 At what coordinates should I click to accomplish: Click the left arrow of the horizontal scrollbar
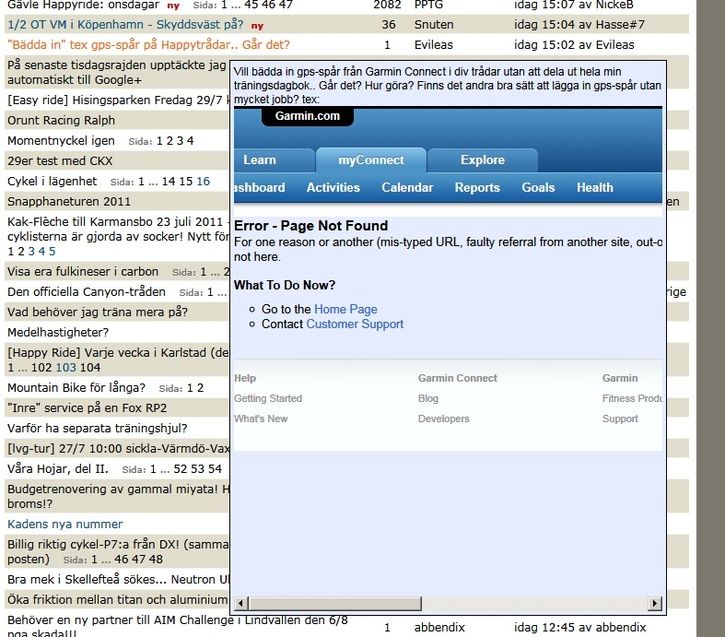point(241,603)
